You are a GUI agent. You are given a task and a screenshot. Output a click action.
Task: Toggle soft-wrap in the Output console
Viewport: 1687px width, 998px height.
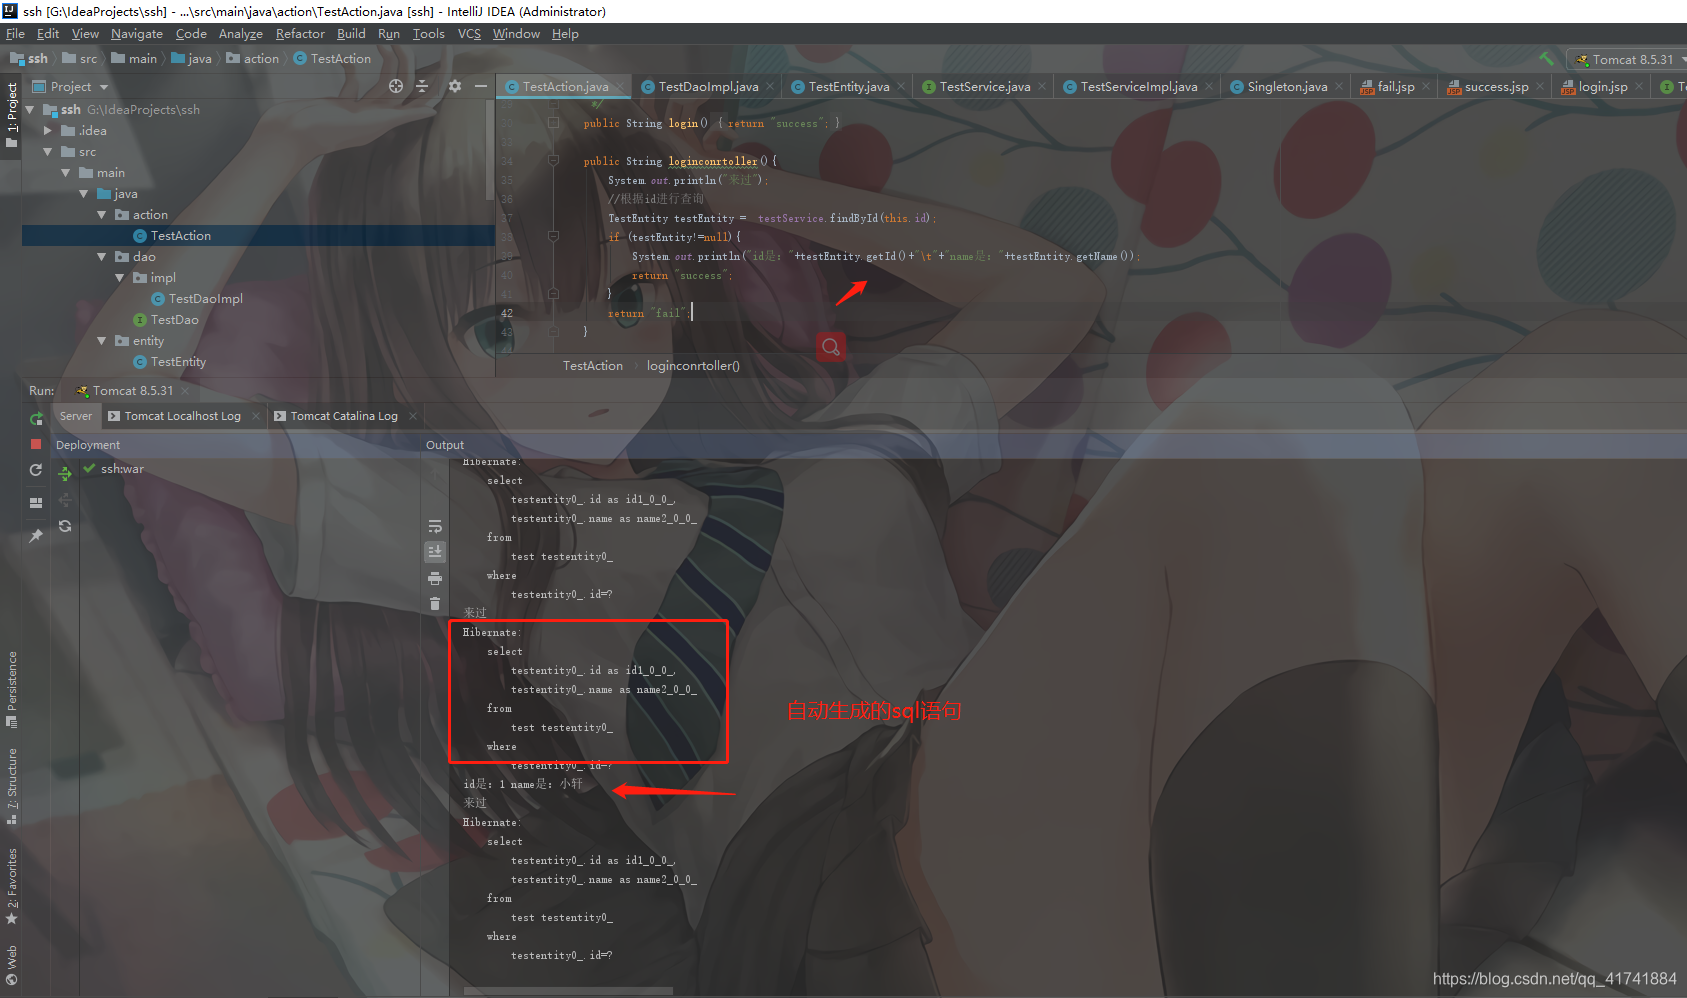[x=435, y=526]
